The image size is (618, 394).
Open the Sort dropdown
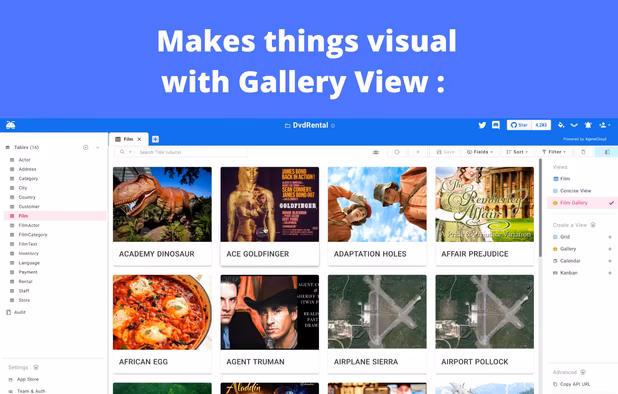[x=517, y=152]
